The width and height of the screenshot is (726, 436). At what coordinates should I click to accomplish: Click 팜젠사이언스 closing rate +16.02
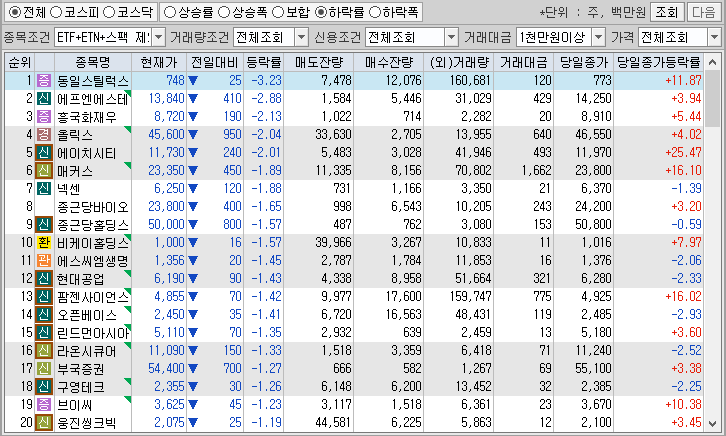tap(683, 297)
